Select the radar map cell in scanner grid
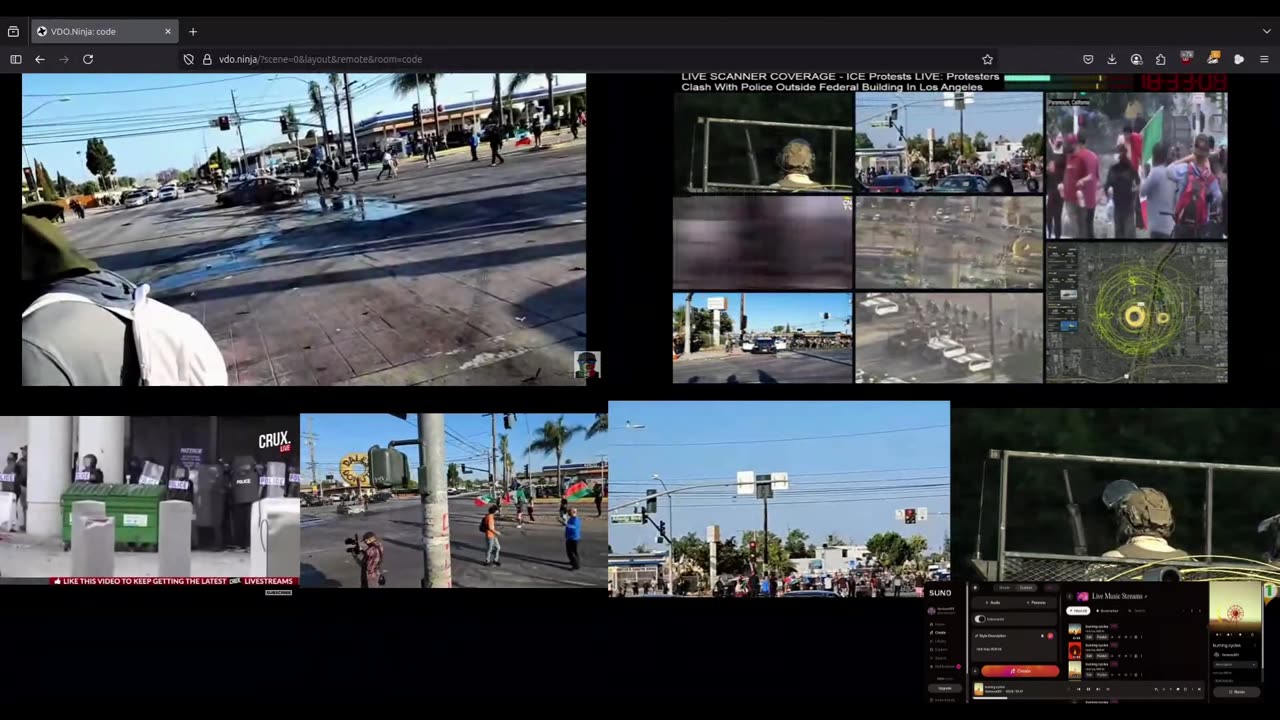The height and width of the screenshot is (720, 1280). point(1136,313)
